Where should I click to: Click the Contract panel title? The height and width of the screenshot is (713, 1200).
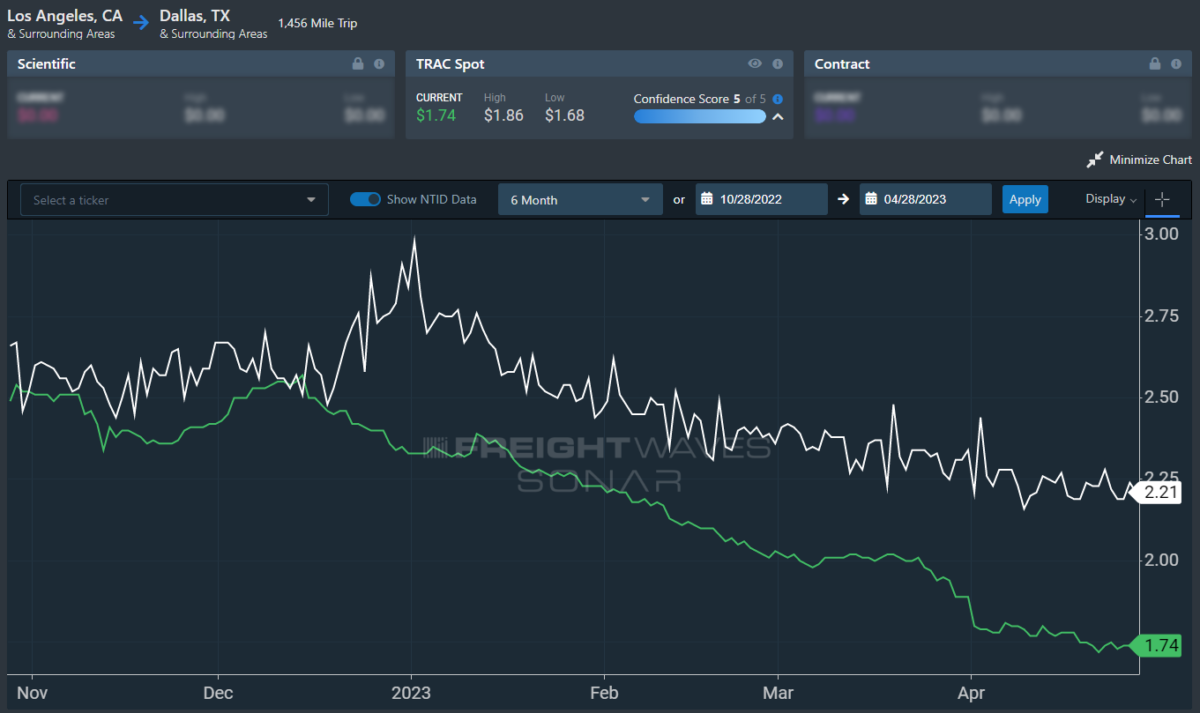coord(842,64)
